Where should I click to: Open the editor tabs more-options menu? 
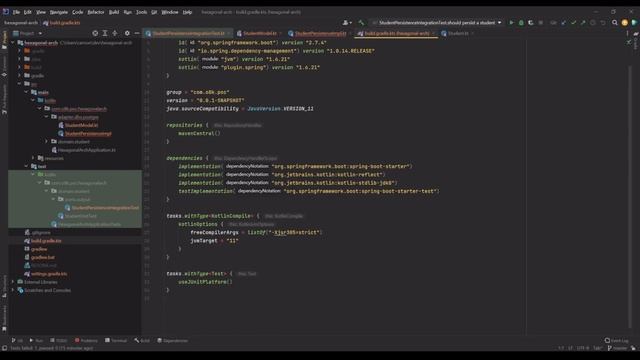pos(627,33)
